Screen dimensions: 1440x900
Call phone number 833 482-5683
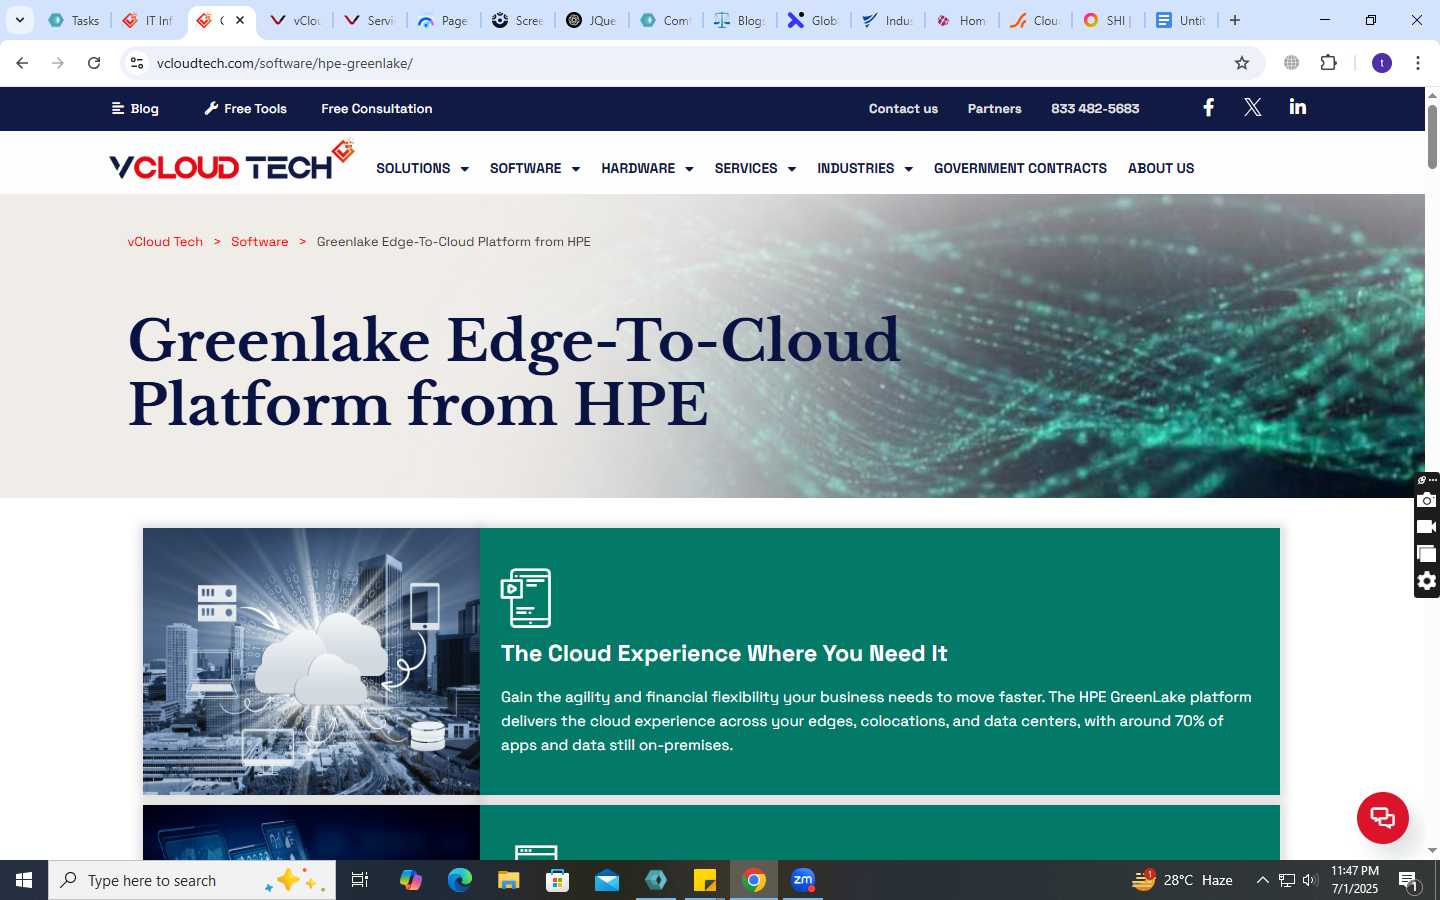tap(1095, 108)
